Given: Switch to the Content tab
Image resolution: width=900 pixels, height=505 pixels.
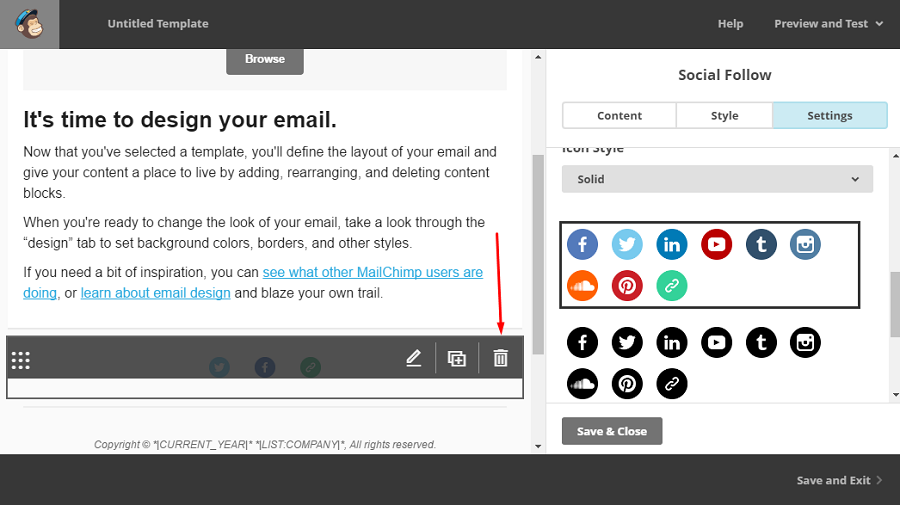Looking at the screenshot, I should [619, 115].
